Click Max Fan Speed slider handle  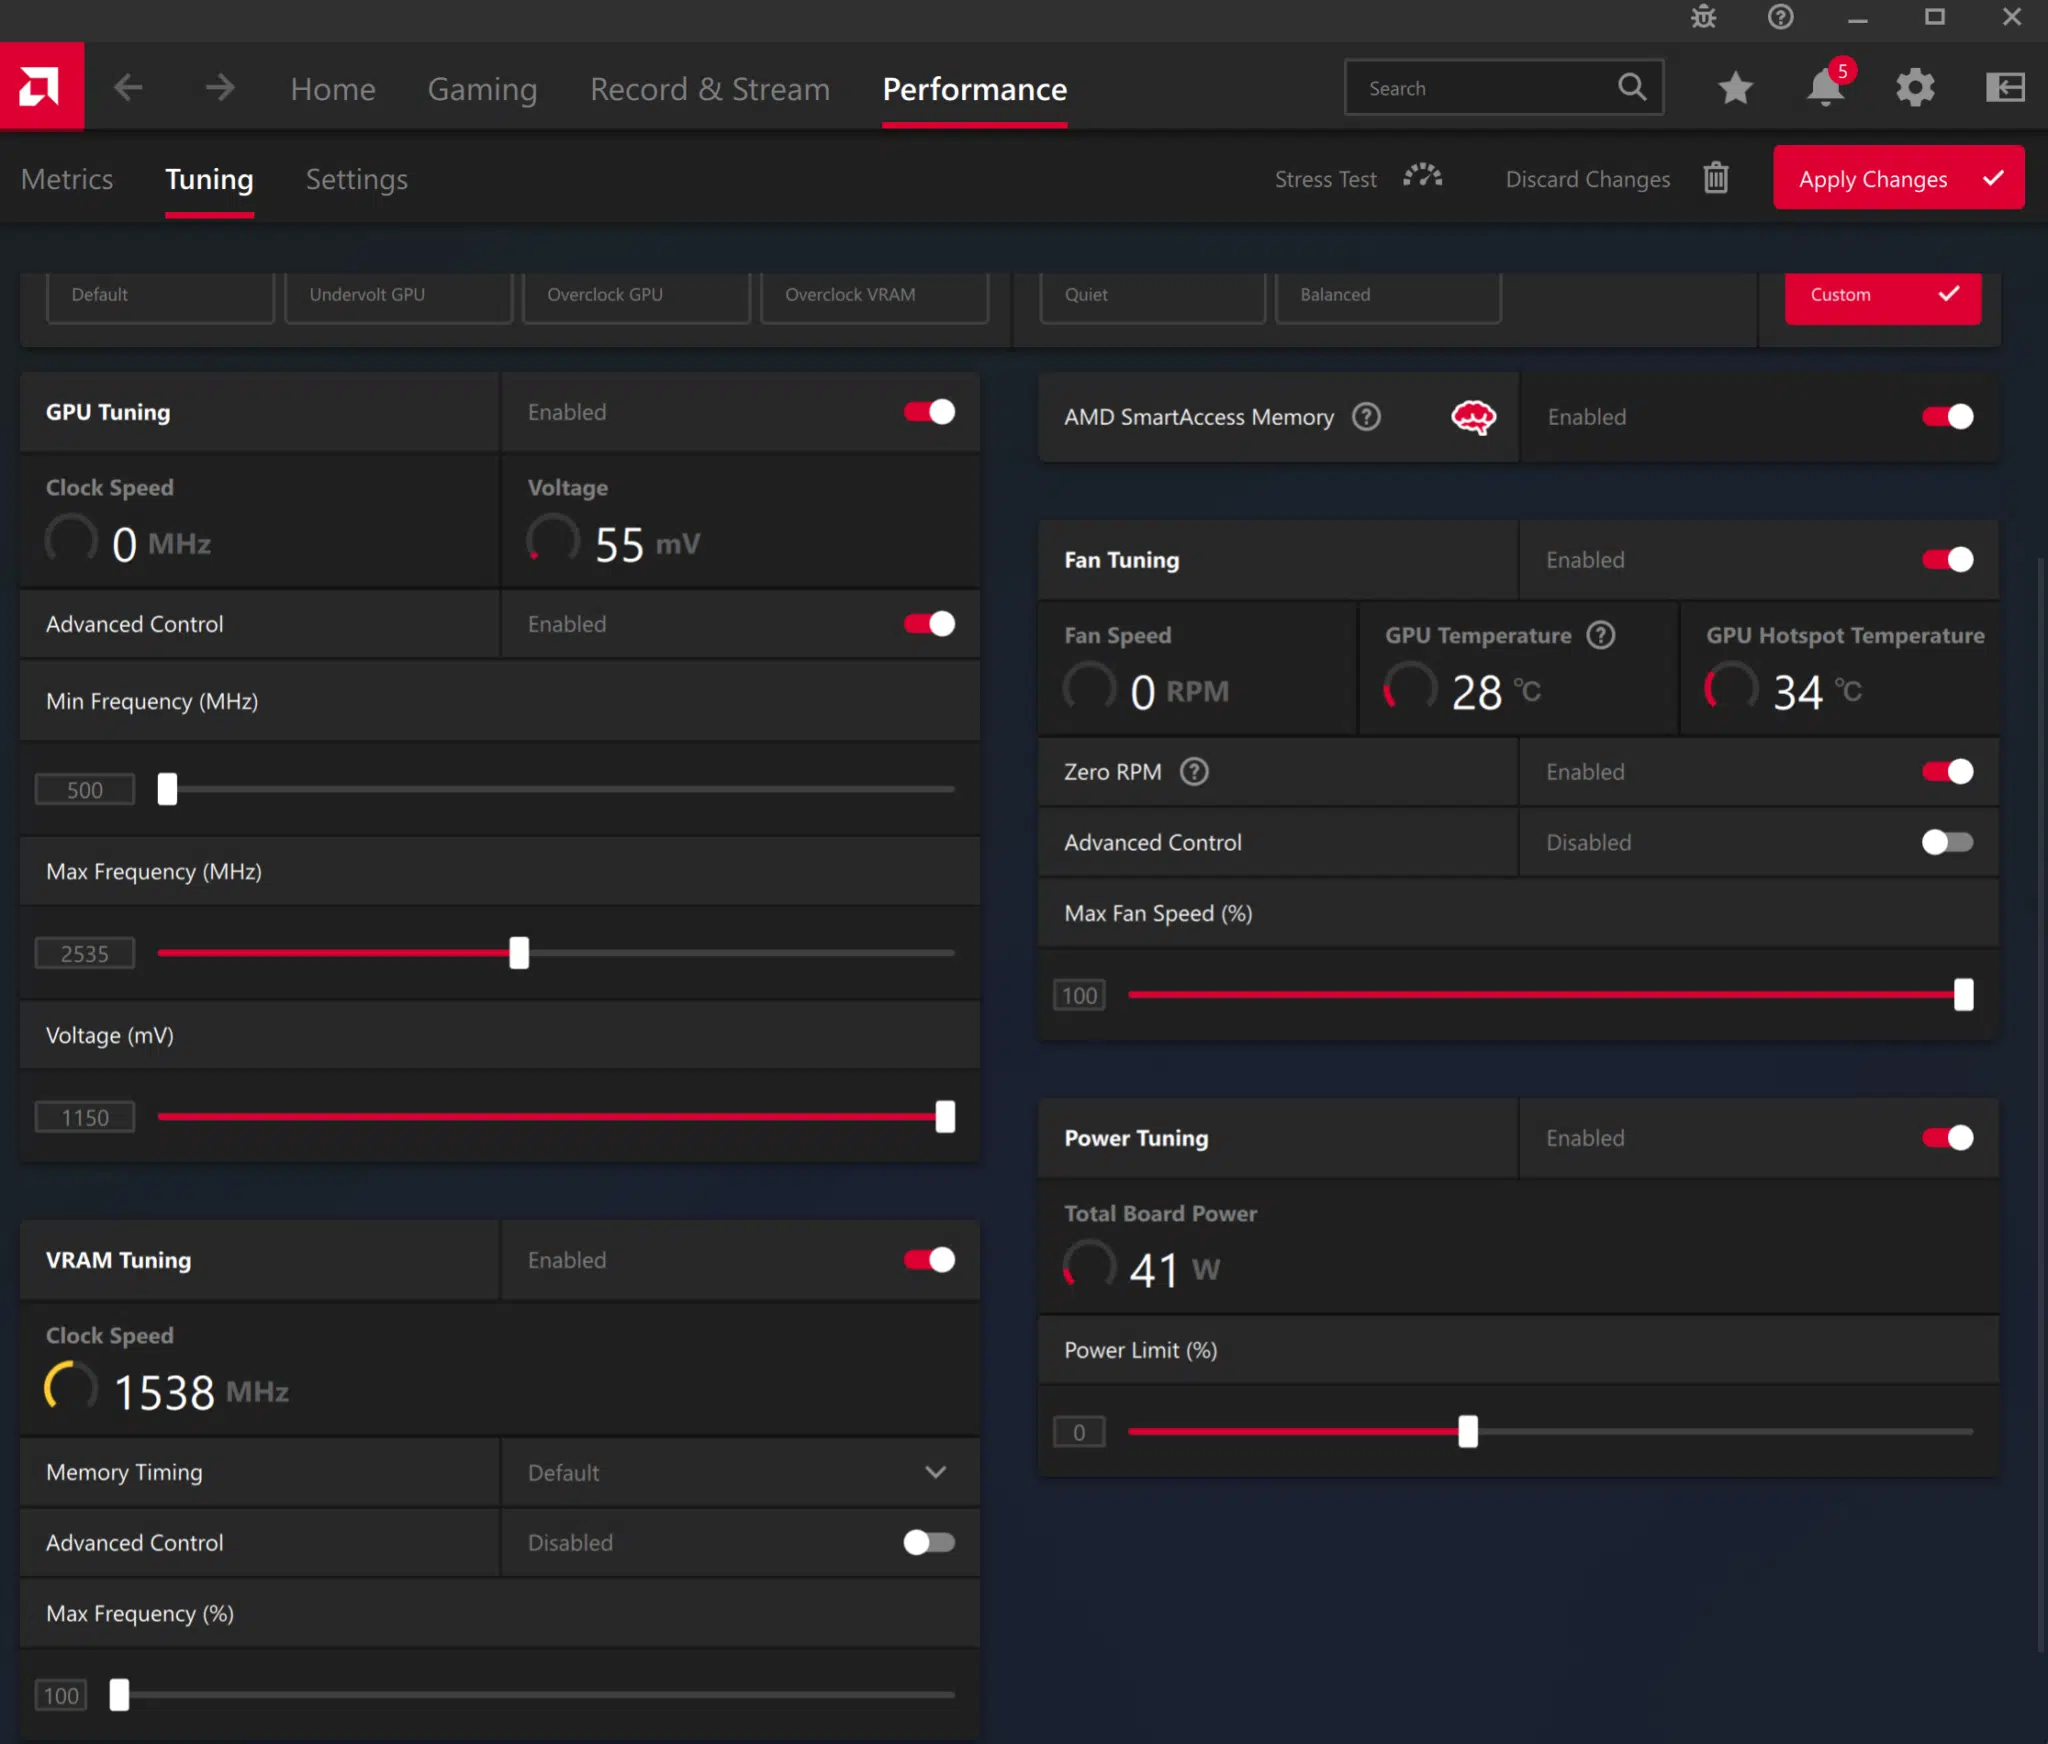[1964, 995]
